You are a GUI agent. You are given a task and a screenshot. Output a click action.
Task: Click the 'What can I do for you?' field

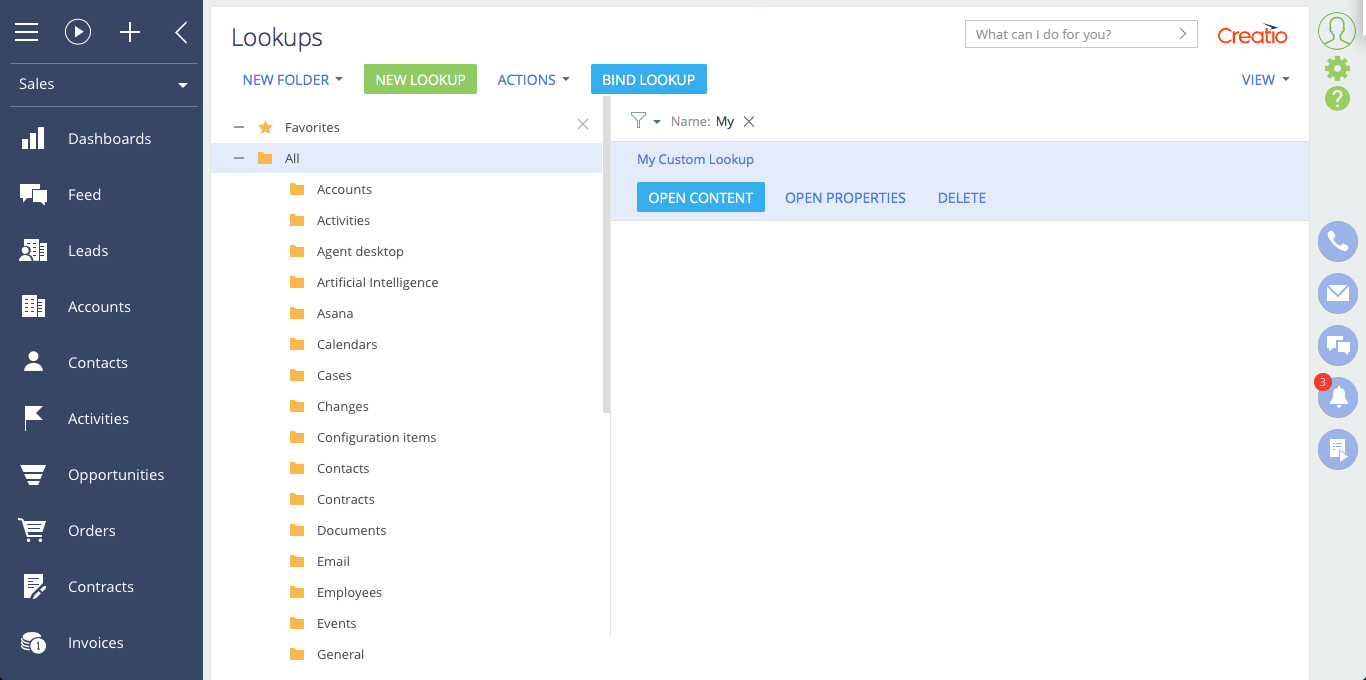click(1070, 34)
